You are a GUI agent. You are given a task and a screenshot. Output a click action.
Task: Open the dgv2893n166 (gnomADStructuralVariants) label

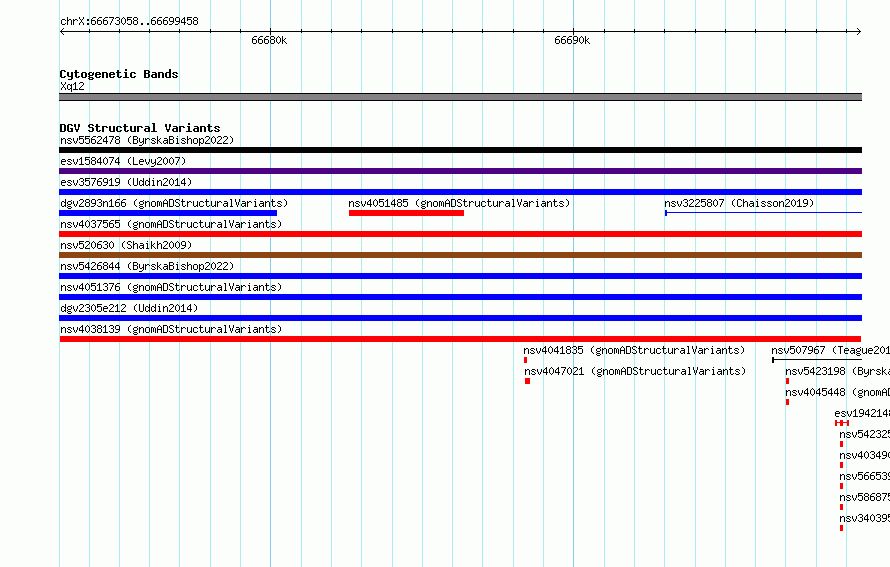click(174, 203)
